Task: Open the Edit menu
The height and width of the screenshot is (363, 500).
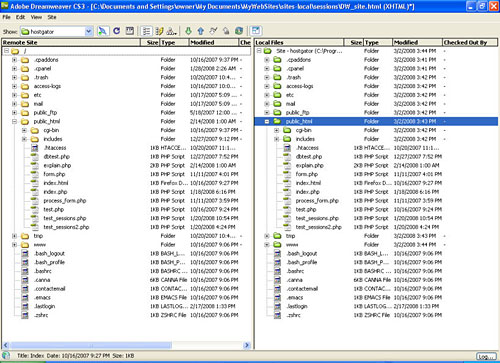Action: click(x=20, y=17)
